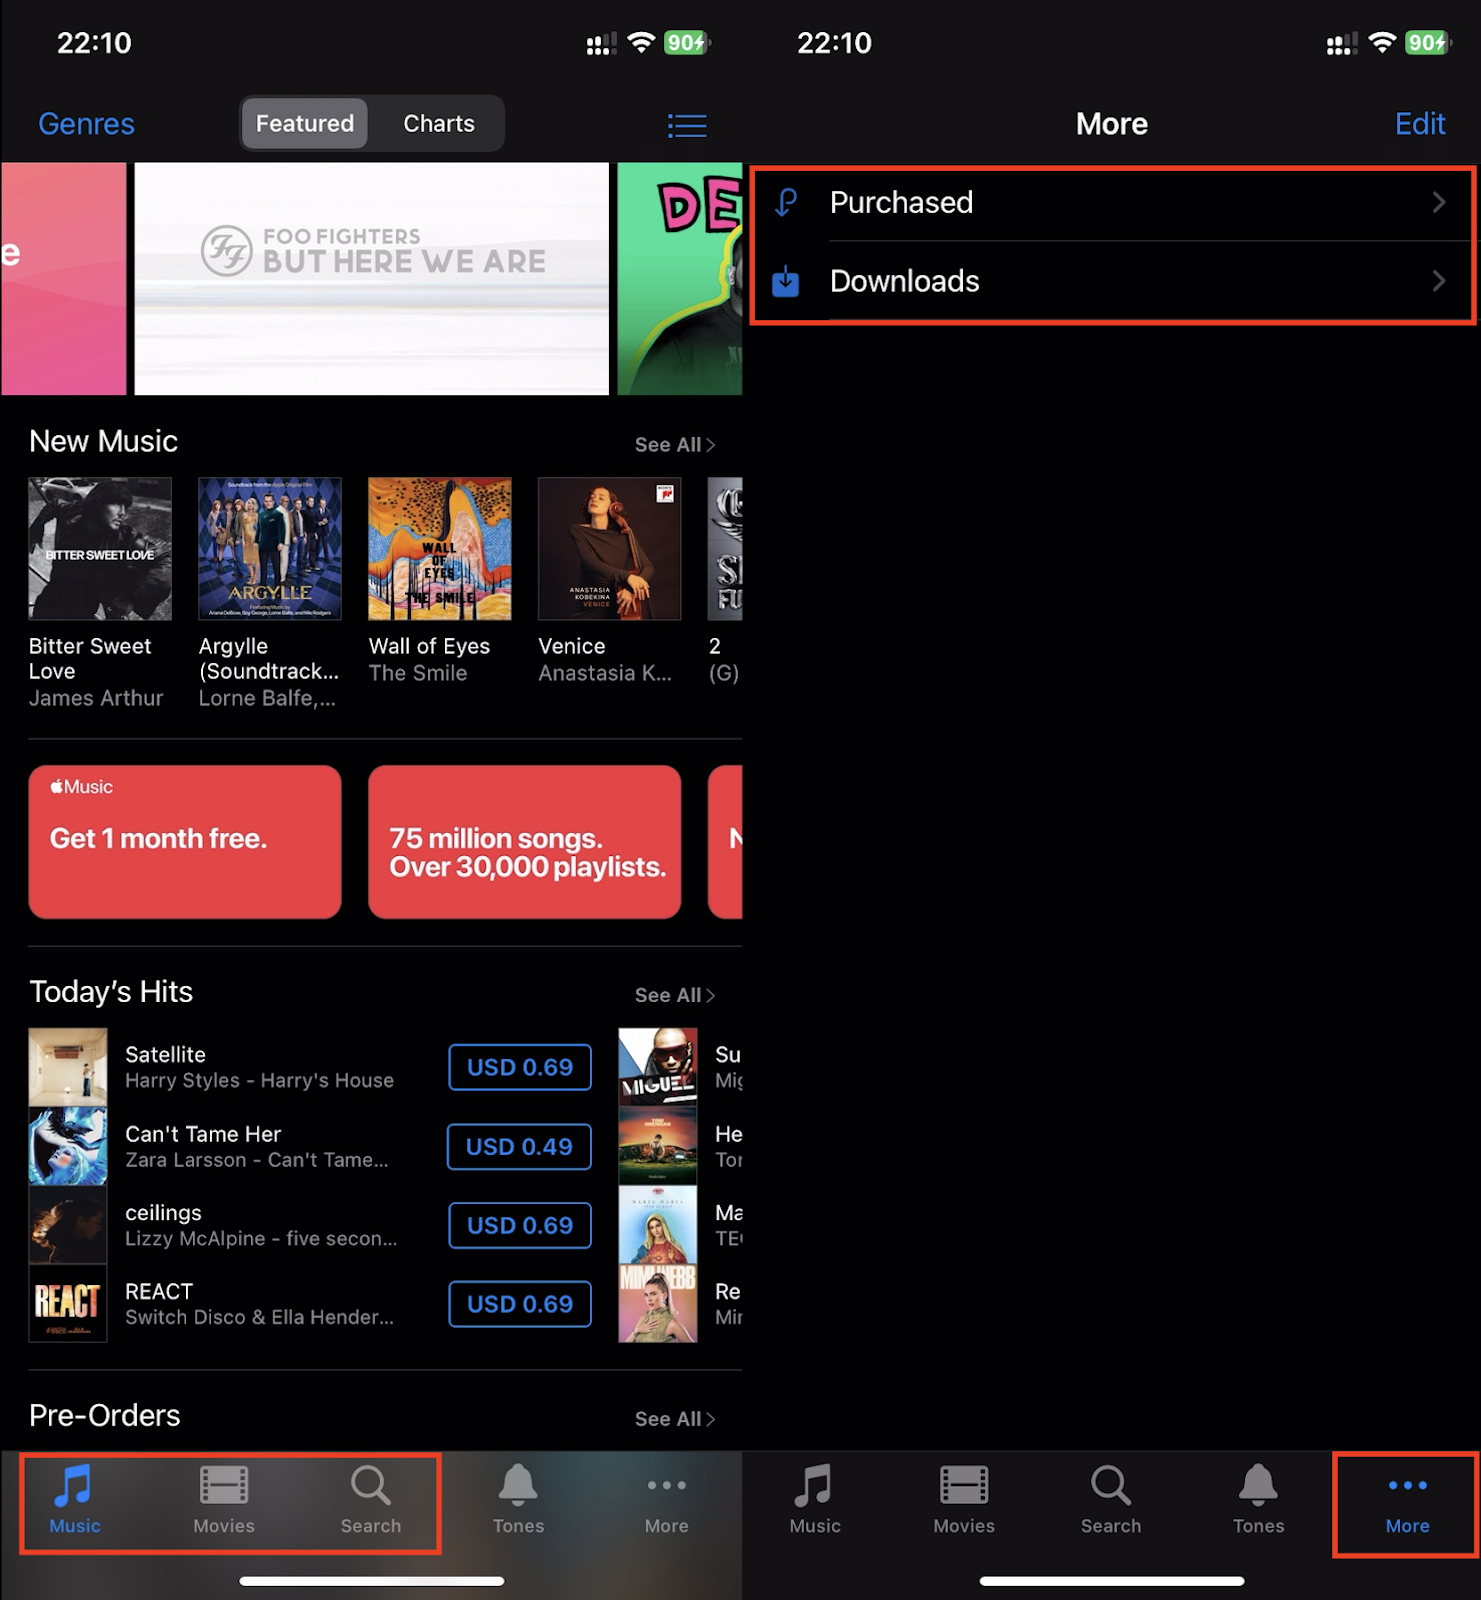1481x1600 pixels.
Task: Tap the 75 million songs promo card
Action: [x=525, y=842]
